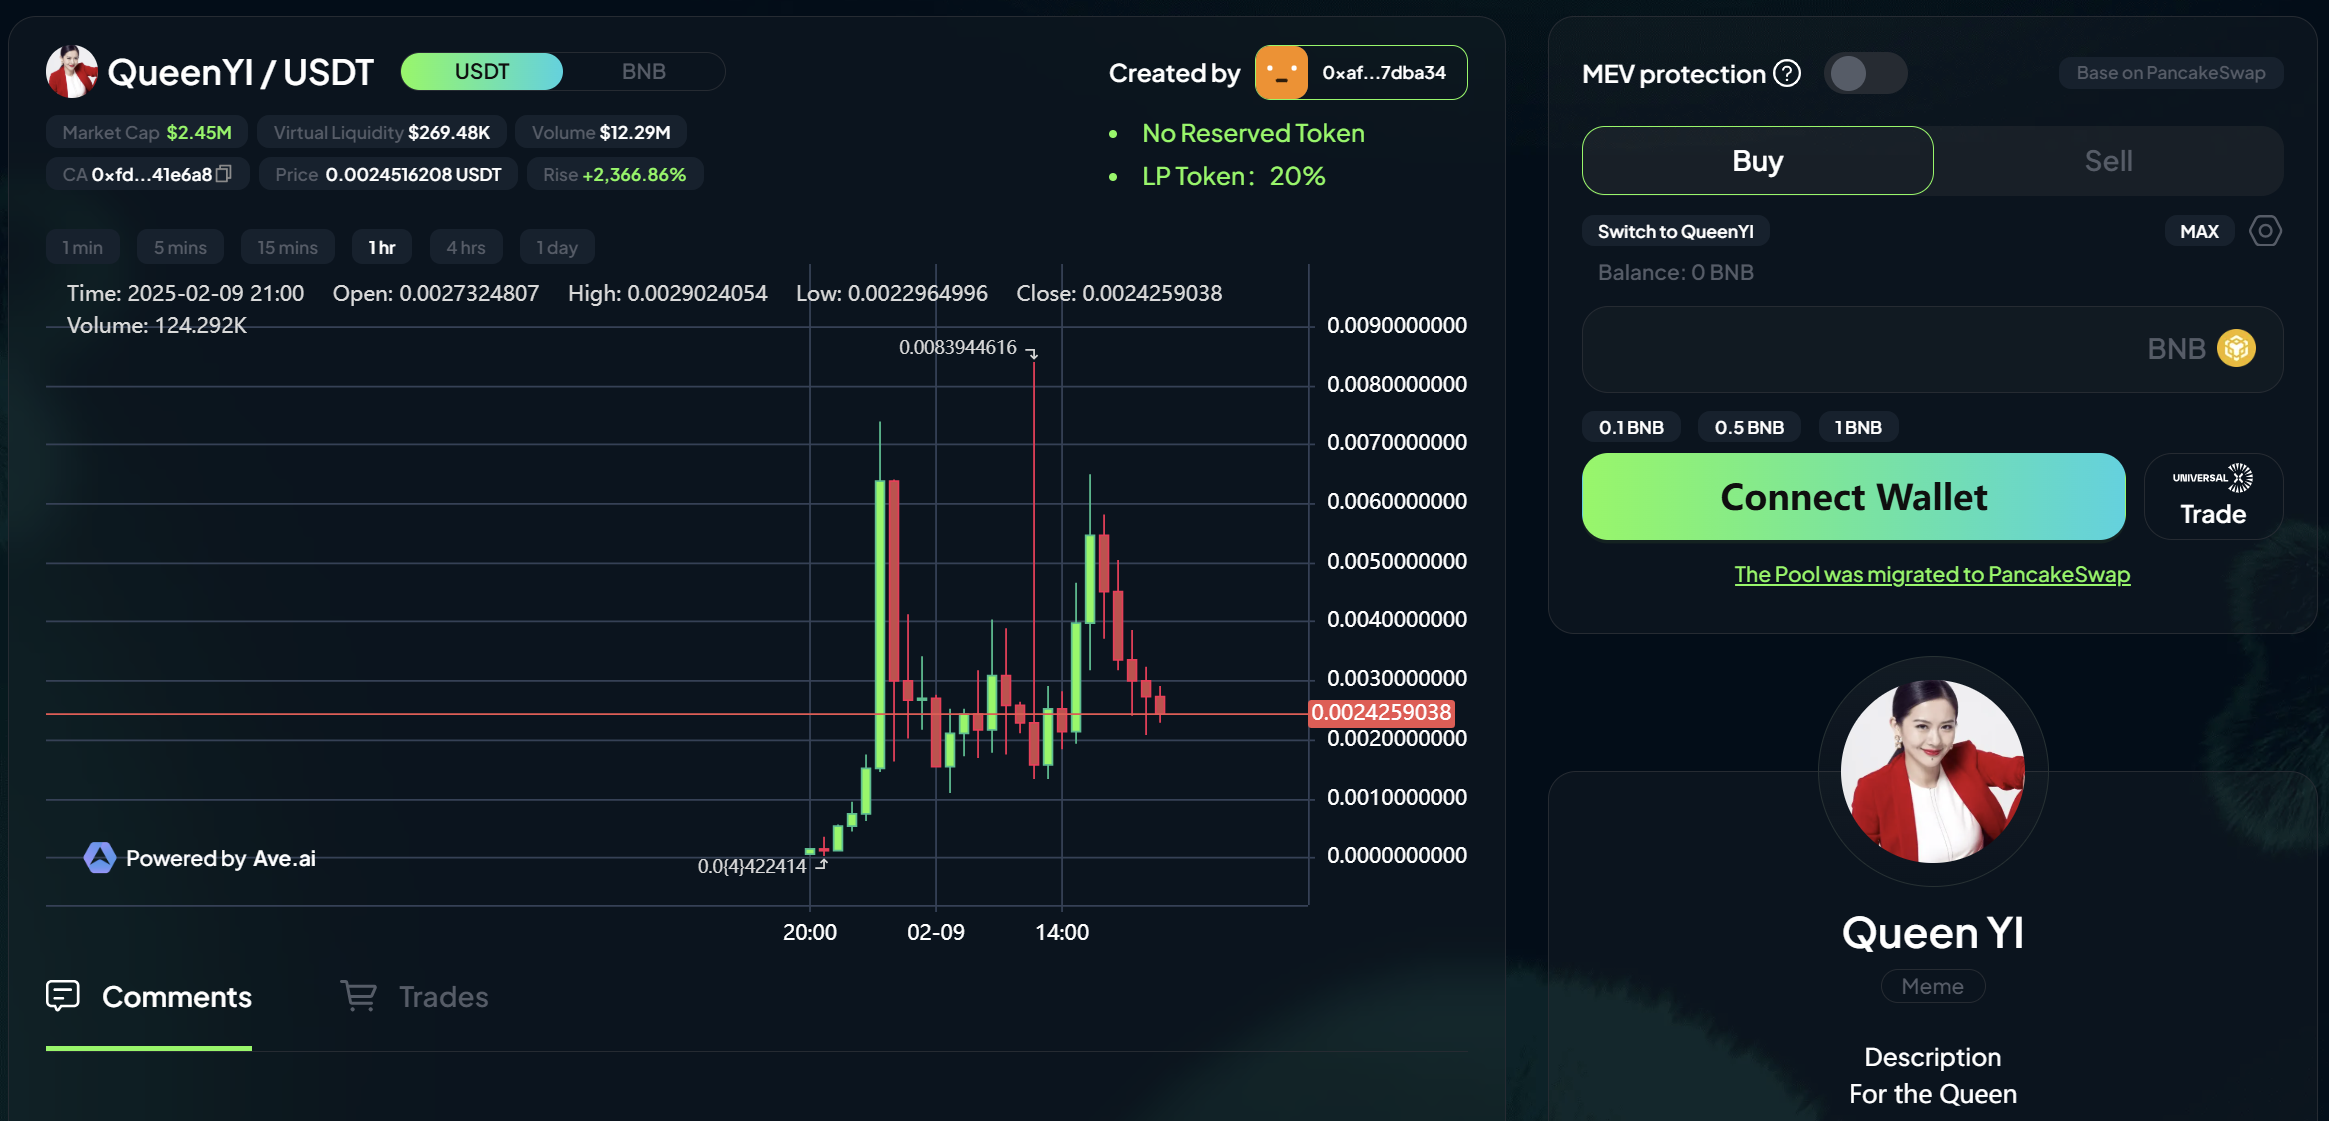
Task: Pick the 0.5 BNB preset amount
Action: pyautogui.click(x=1748, y=427)
